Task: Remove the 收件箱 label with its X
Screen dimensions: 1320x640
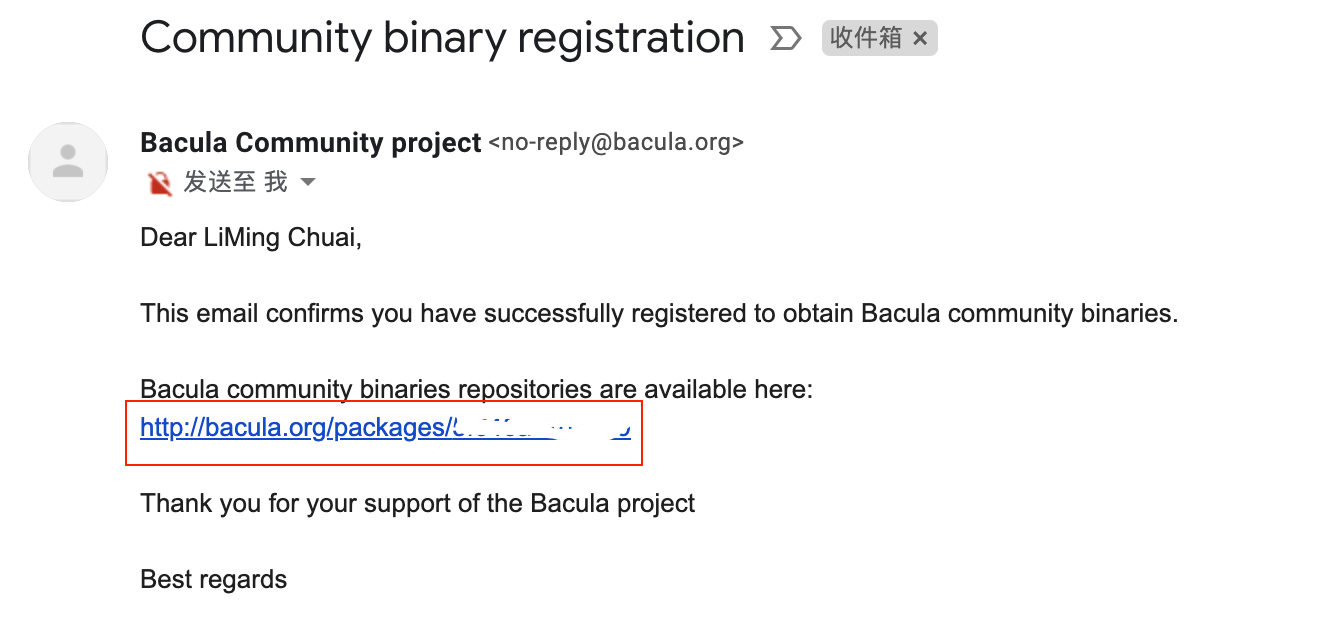Action: pos(920,39)
